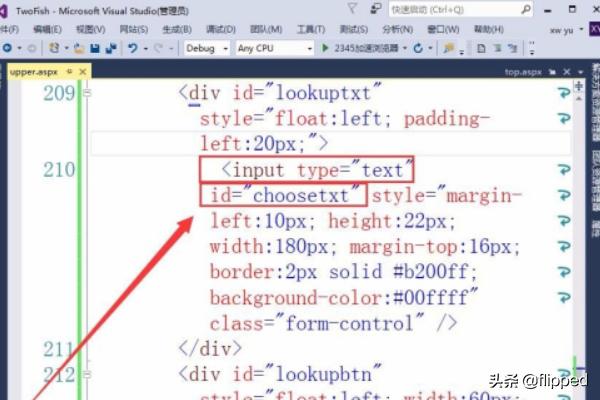This screenshot has width=600, height=400.
Task: Click the browser refresh icon in toolbar
Action: coord(418,48)
